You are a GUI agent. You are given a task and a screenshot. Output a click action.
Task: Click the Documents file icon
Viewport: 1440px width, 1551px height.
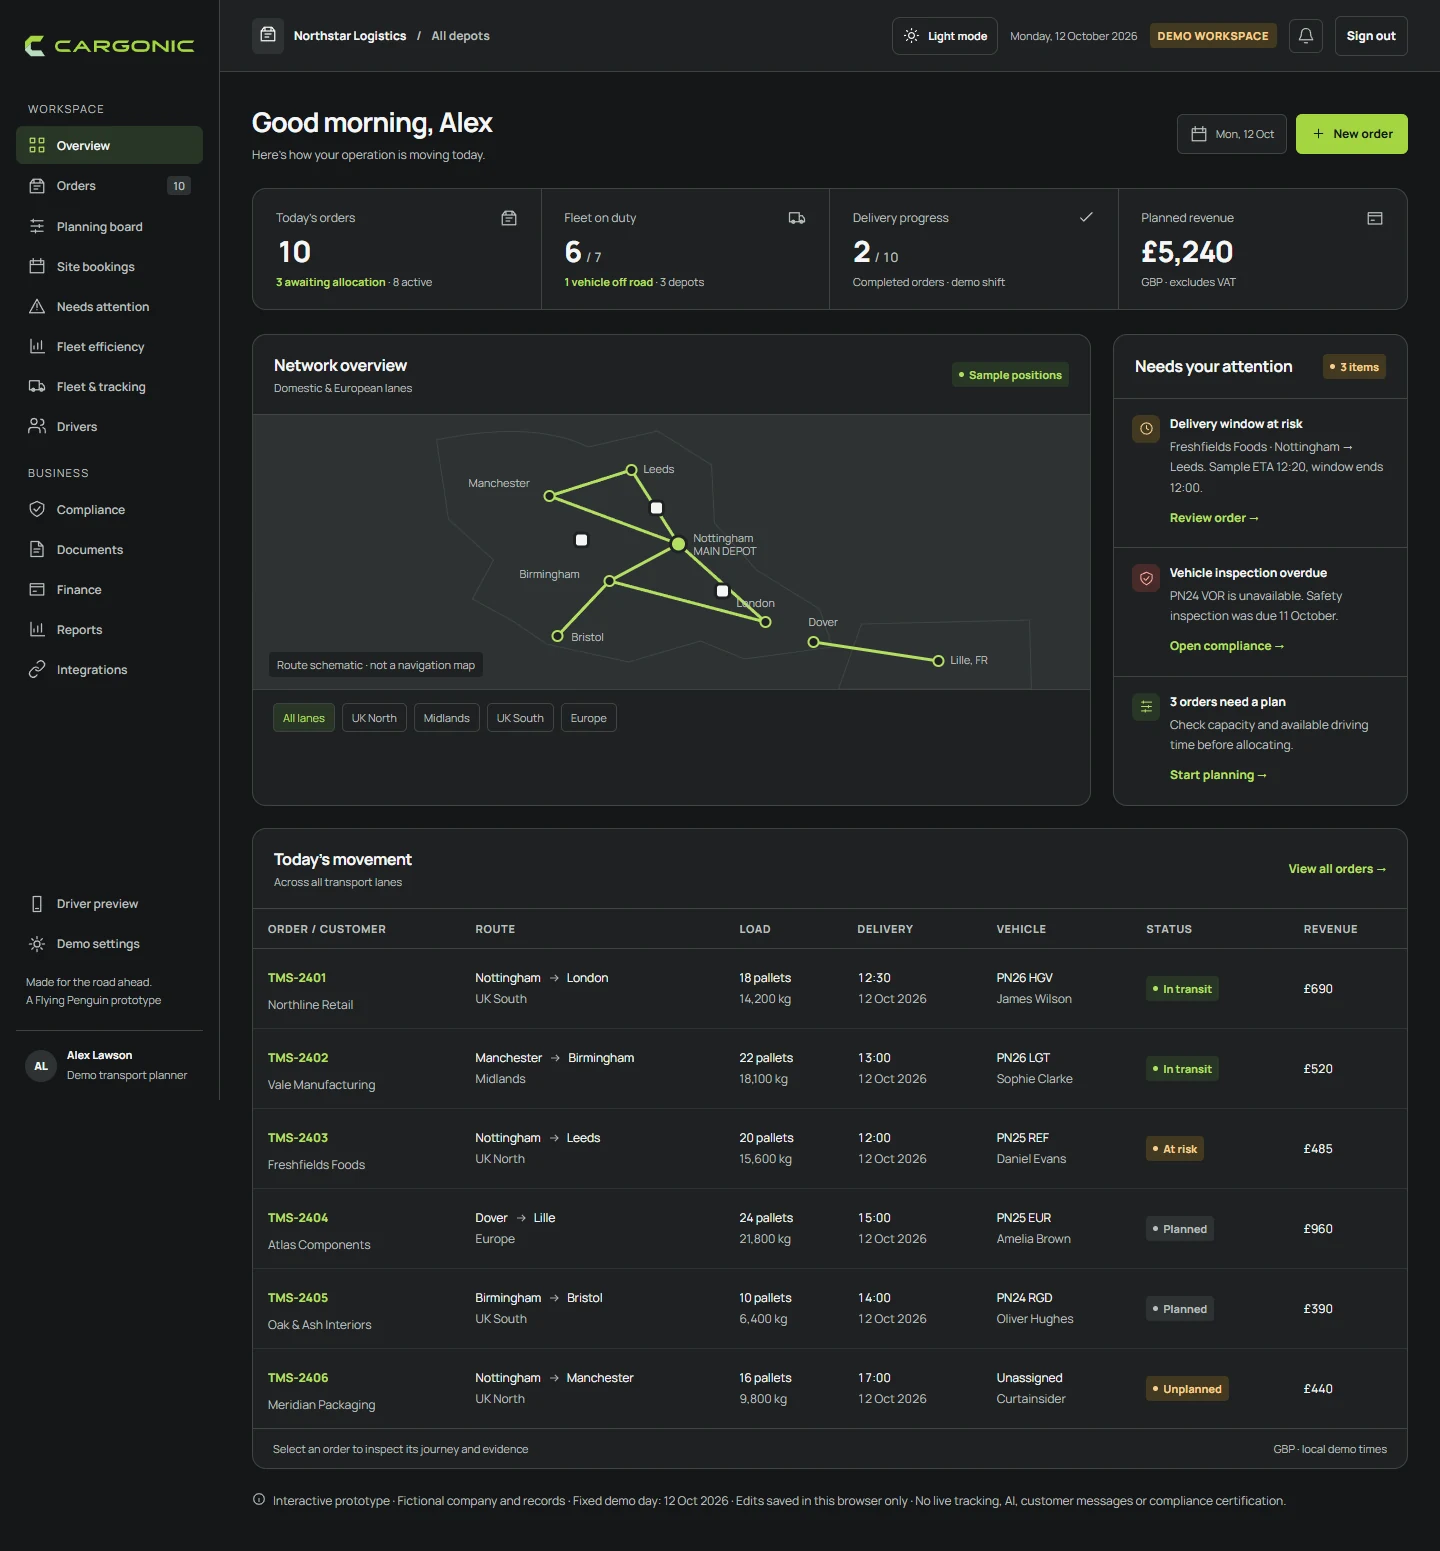pos(37,549)
